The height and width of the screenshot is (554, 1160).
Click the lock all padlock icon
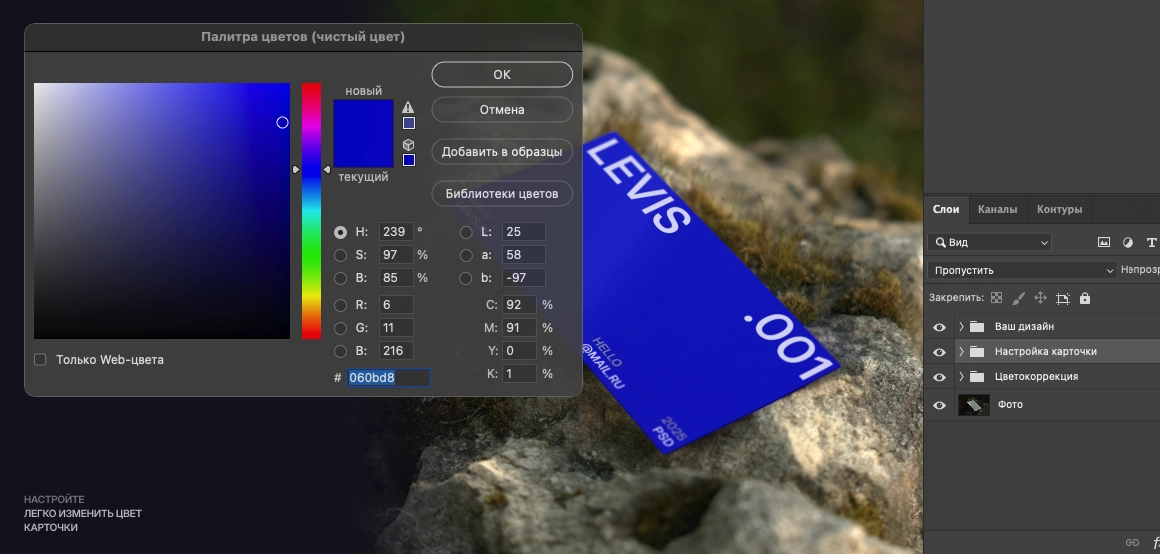[1085, 298]
